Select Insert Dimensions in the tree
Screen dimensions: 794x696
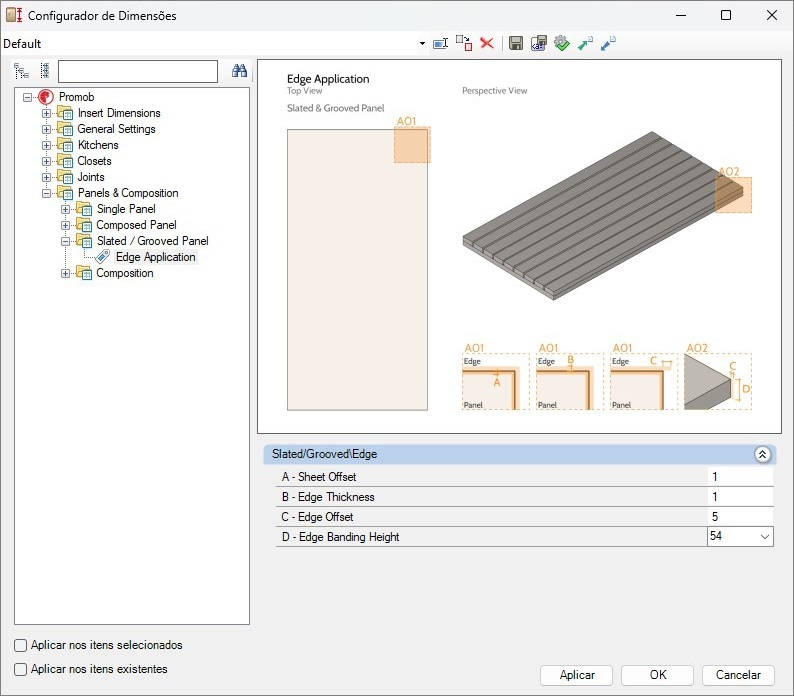click(119, 113)
